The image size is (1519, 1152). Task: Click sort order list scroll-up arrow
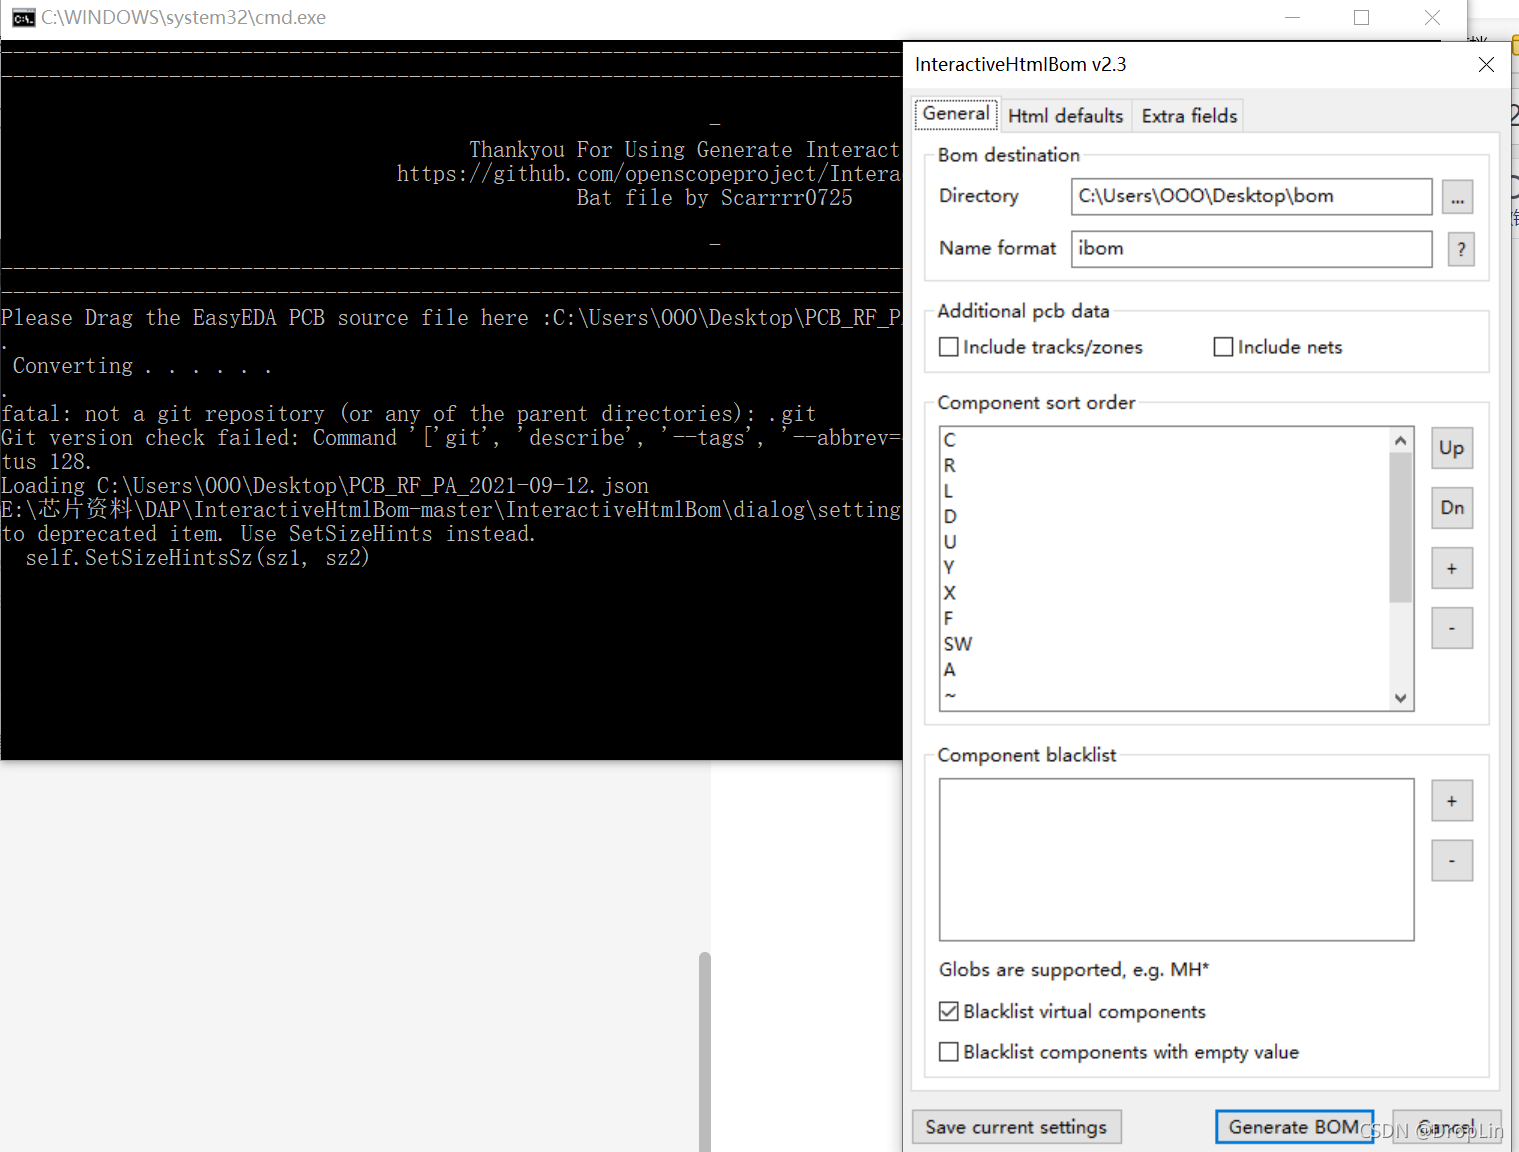point(1401,441)
